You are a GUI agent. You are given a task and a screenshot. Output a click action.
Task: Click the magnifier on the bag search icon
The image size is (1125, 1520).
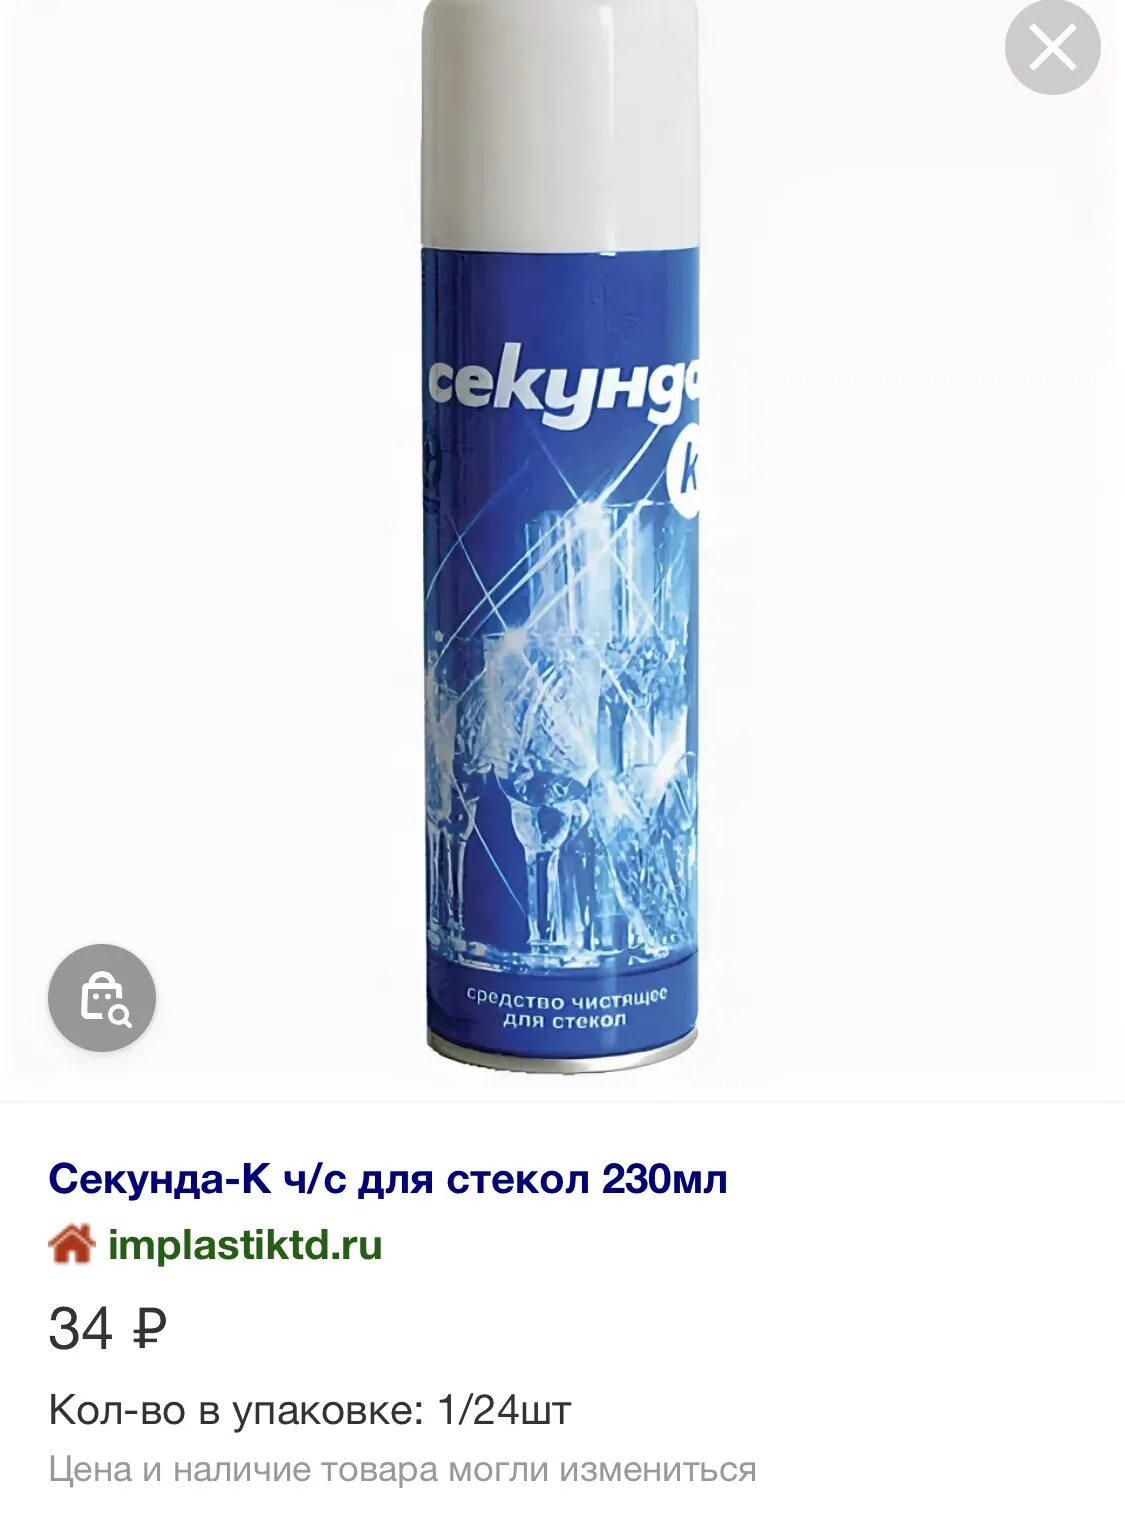coord(120,1017)
